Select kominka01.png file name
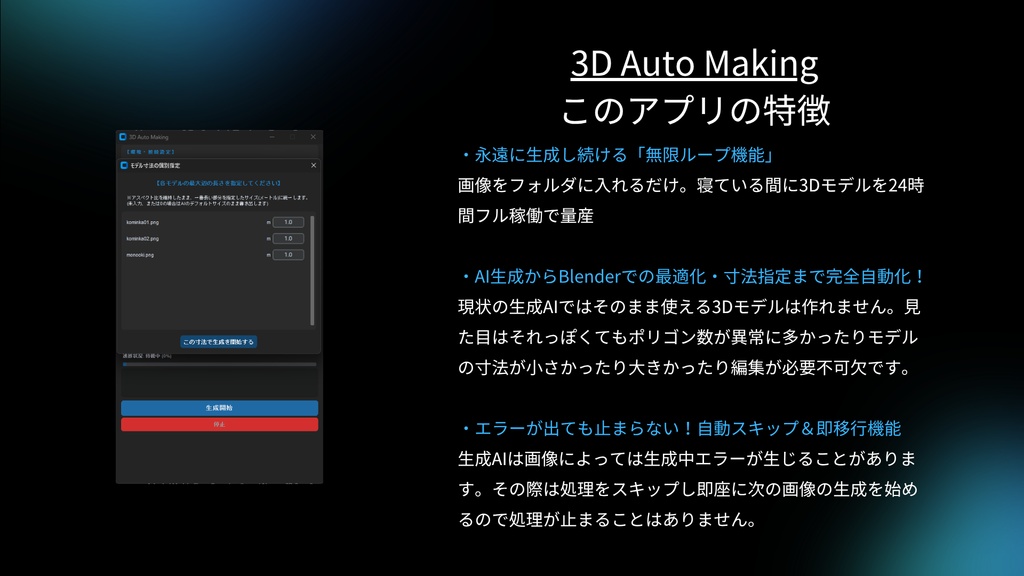 pyautogui.click(x=142, y=223)
